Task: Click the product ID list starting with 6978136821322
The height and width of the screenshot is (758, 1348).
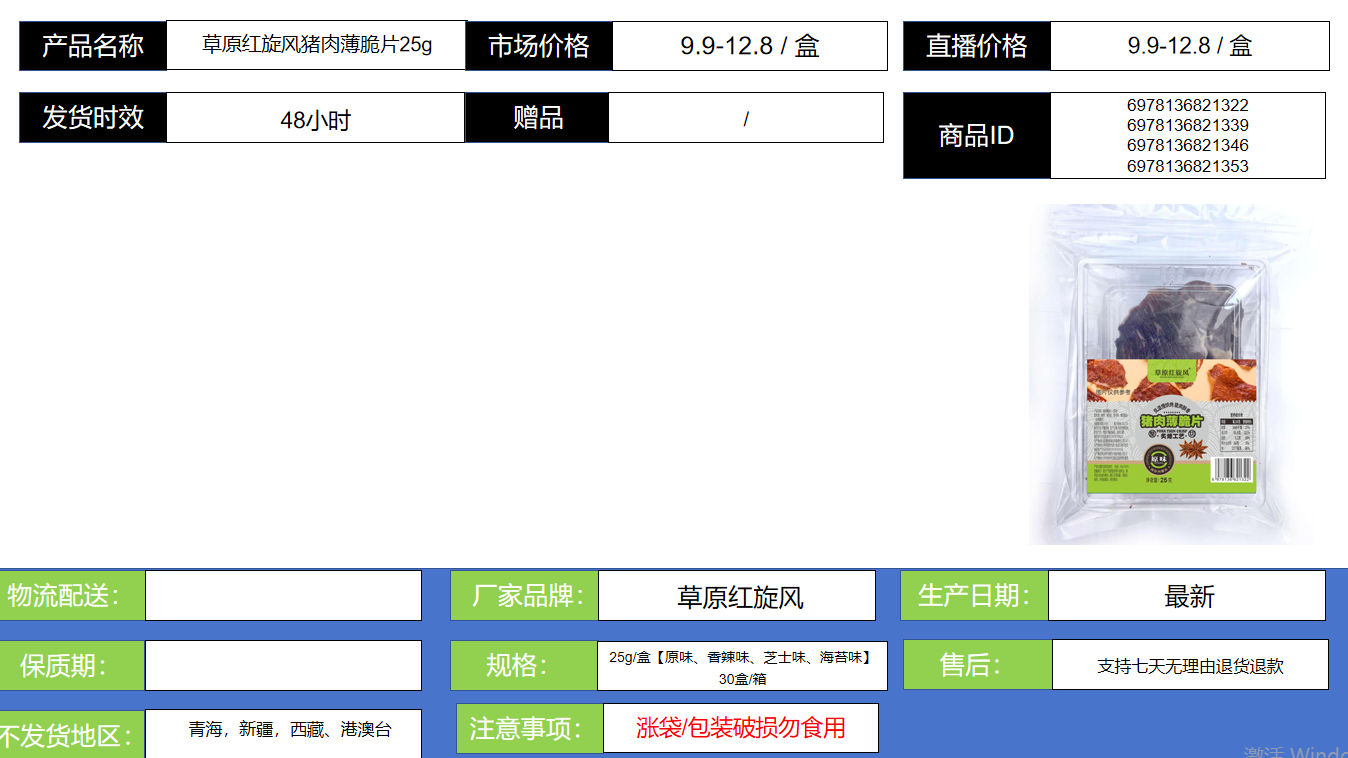Action: coord(1187,136)
